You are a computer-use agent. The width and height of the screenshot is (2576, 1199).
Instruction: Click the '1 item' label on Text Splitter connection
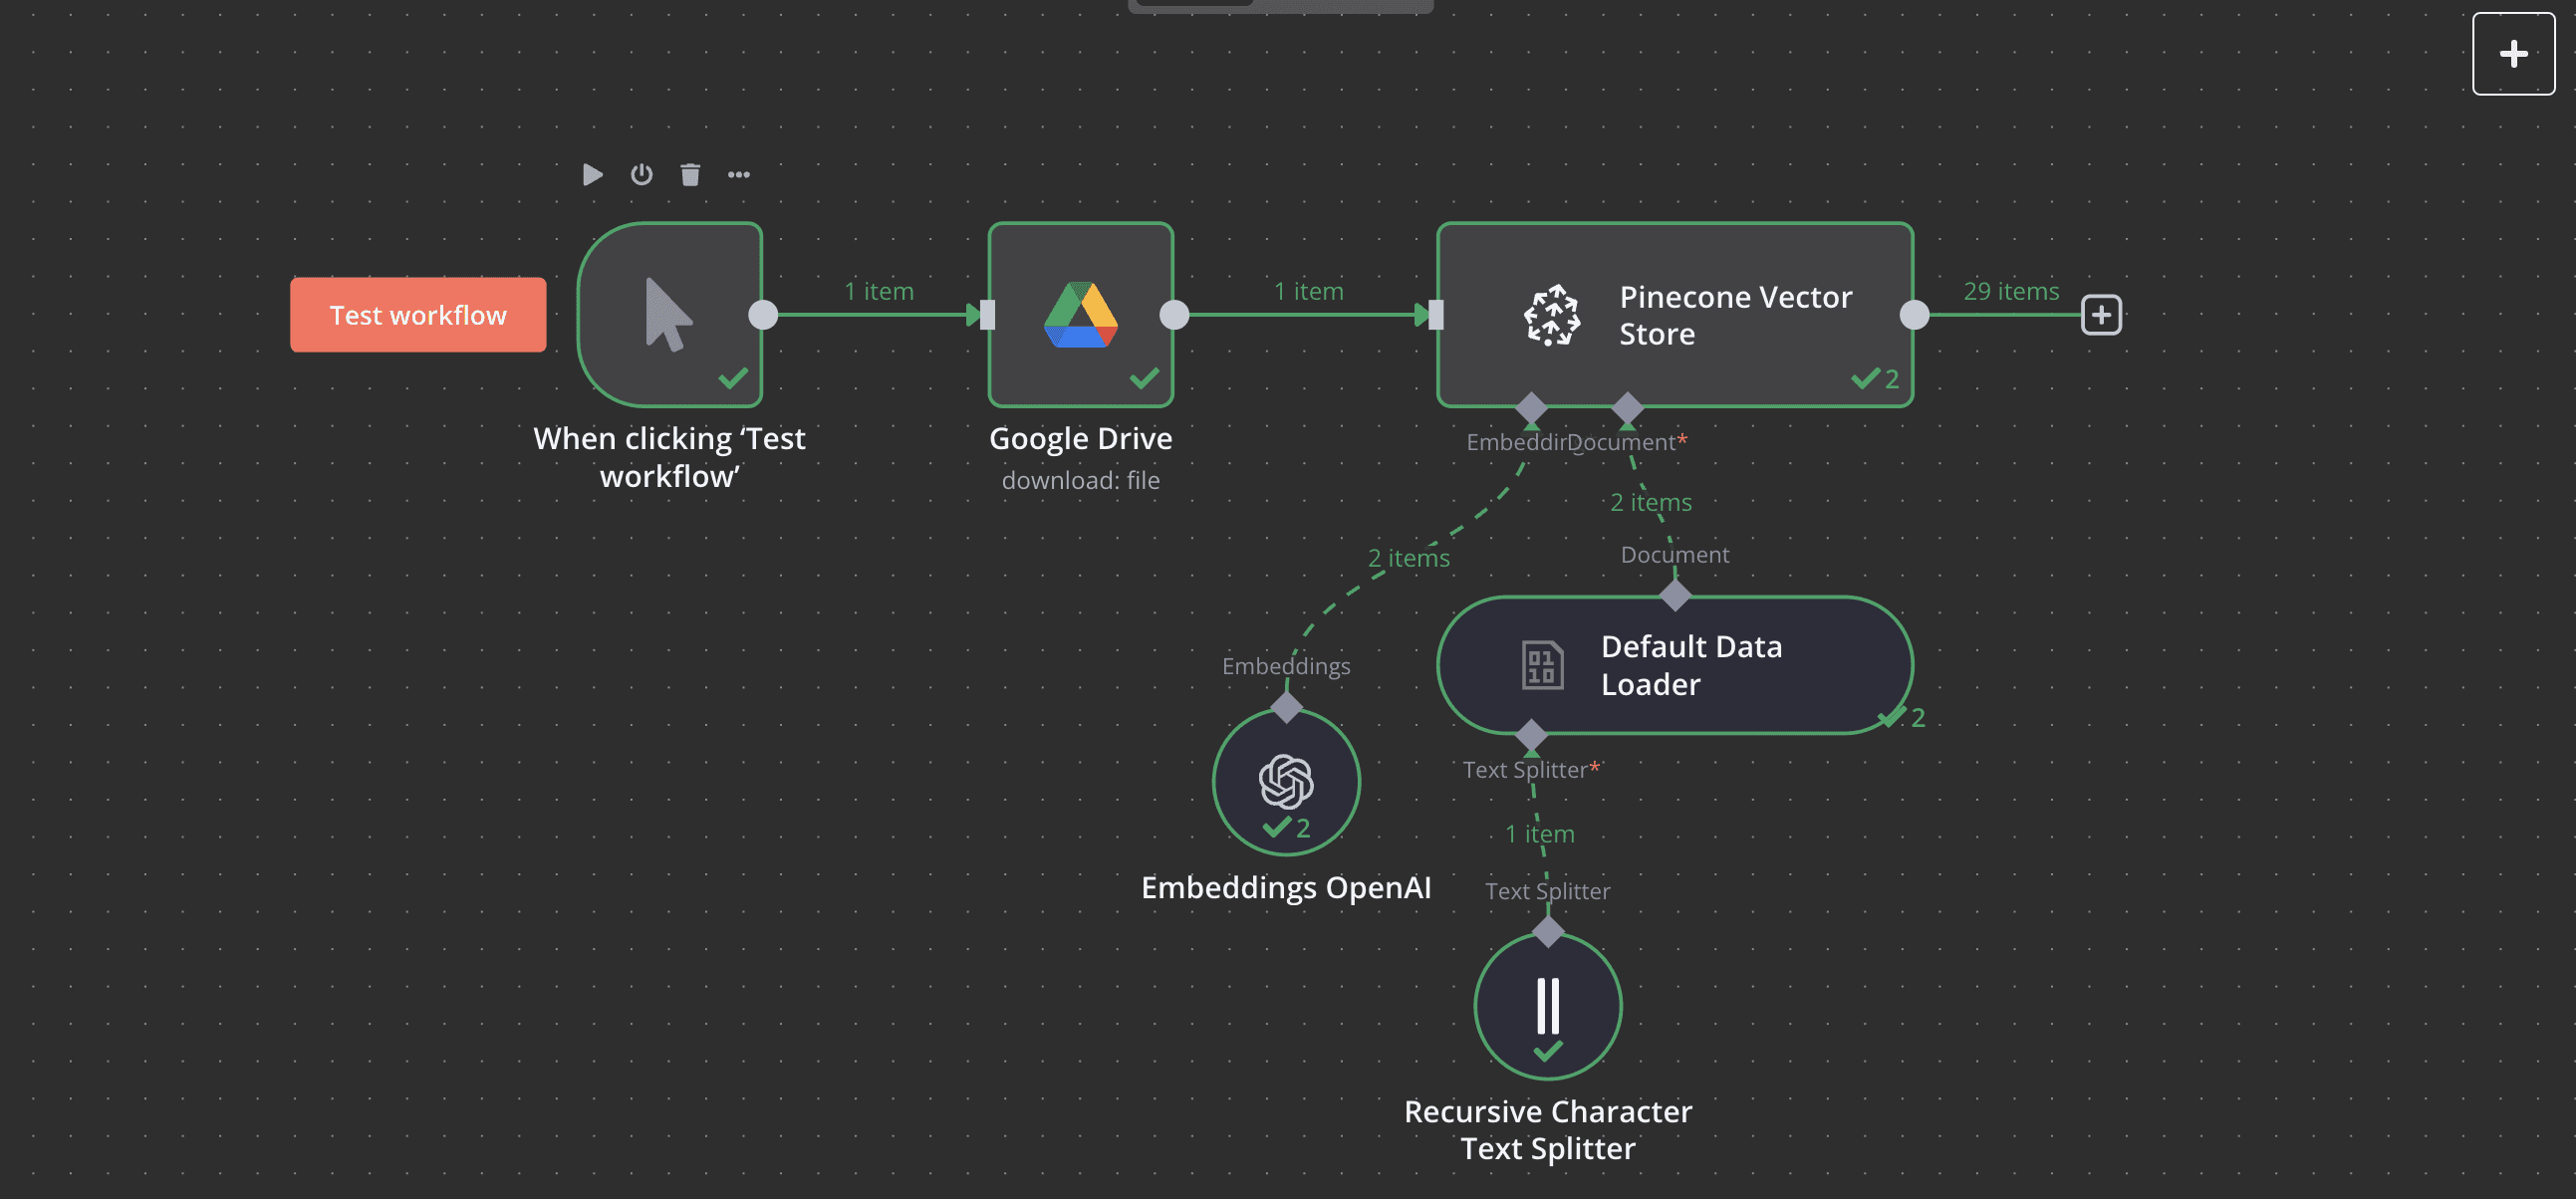1540,834
